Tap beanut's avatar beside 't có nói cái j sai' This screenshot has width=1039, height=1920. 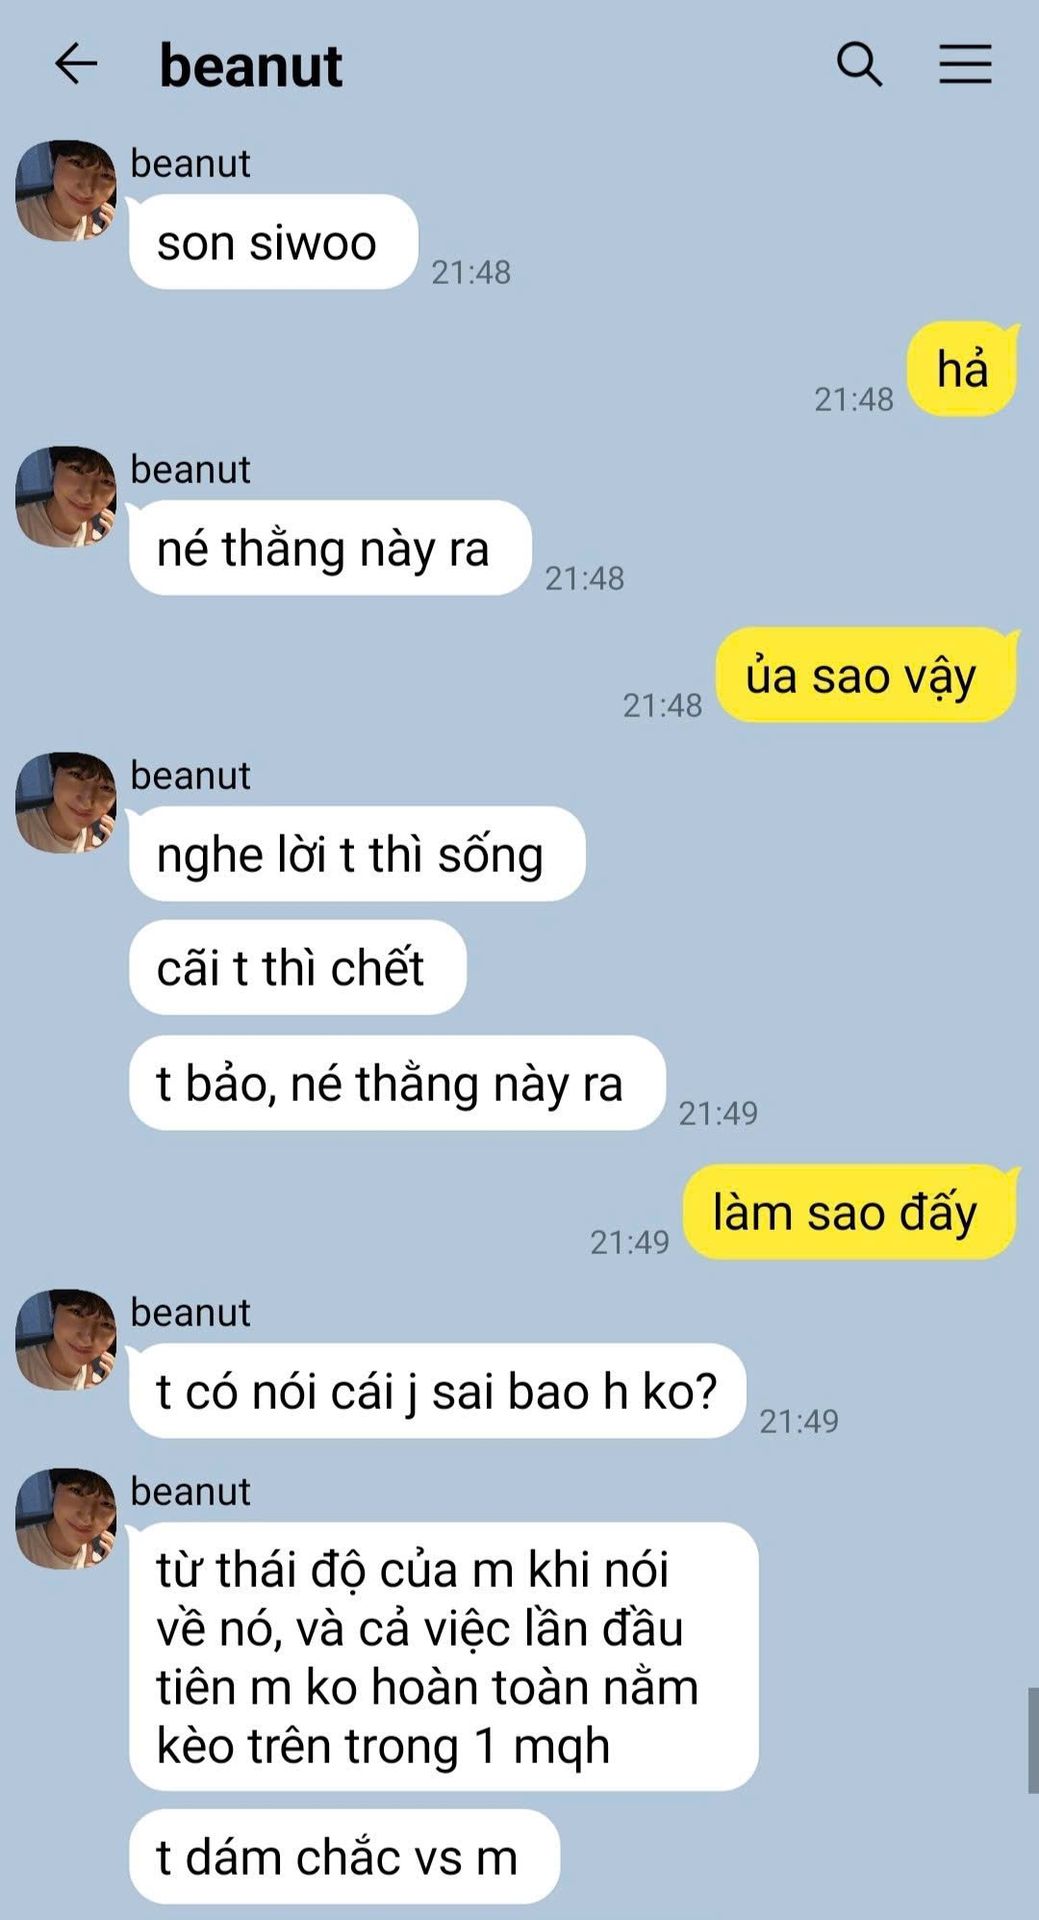(x=65, y=1339)
